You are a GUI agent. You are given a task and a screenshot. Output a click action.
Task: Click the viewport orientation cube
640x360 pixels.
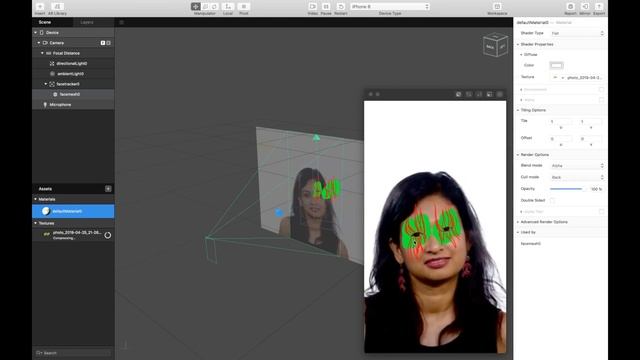[x=495, y=45]
